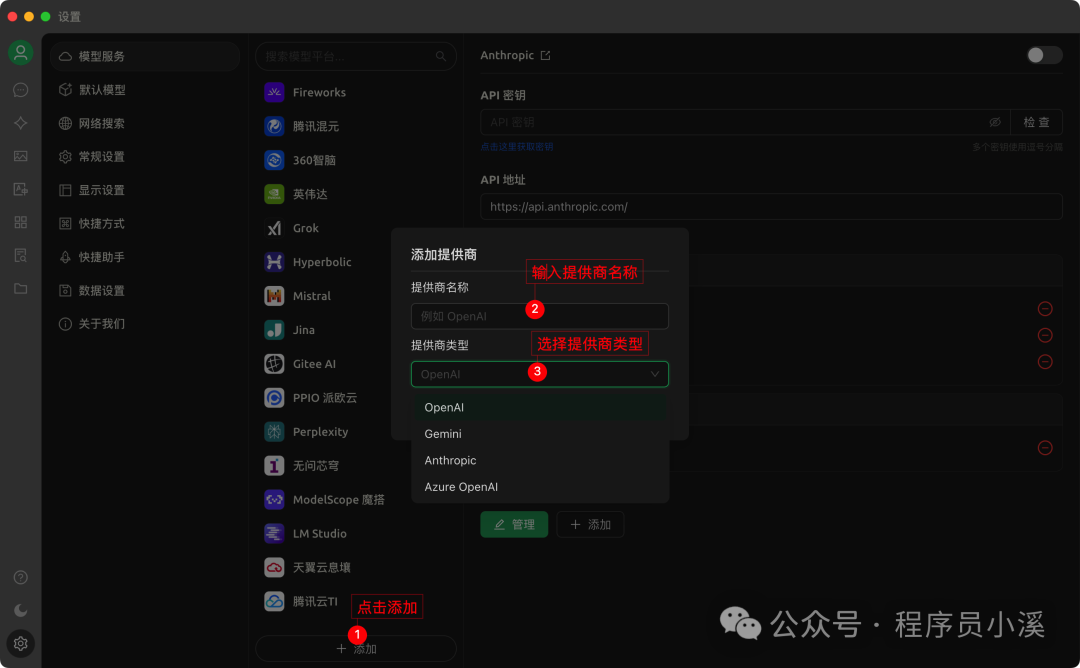This screenshot has height=668, width=1080.
Task: Open the chat assistant icon in sidebar
Action: [x=21, y=90]
